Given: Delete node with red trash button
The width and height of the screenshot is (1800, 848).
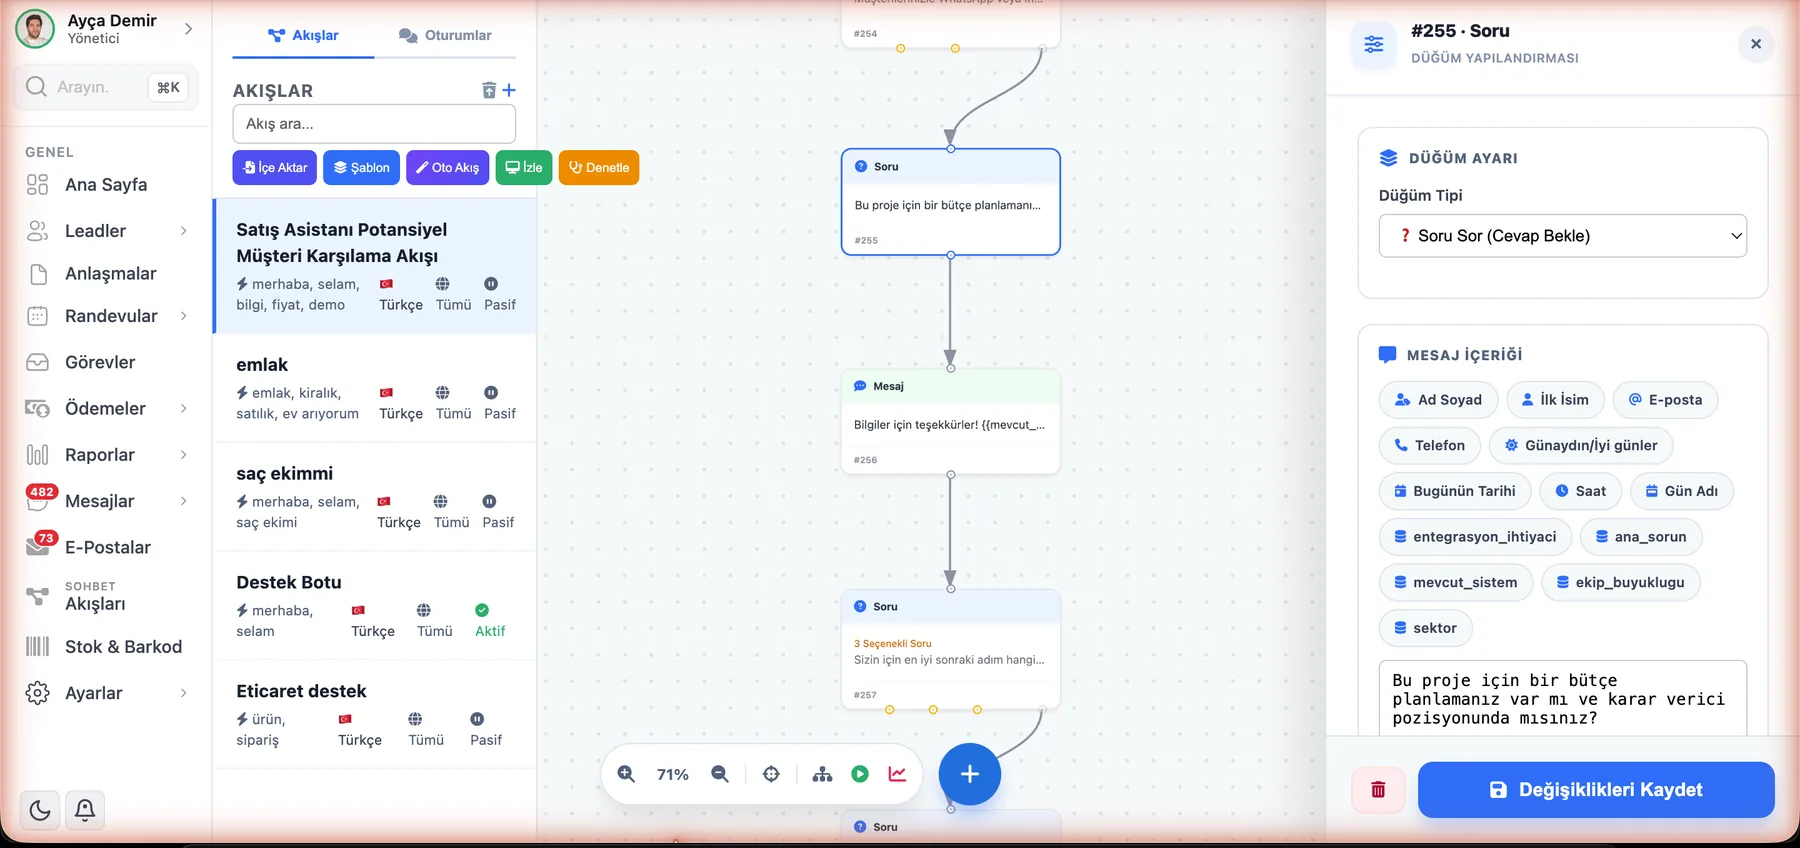Looking at the screenshot, I should [x=1378, y=790].
